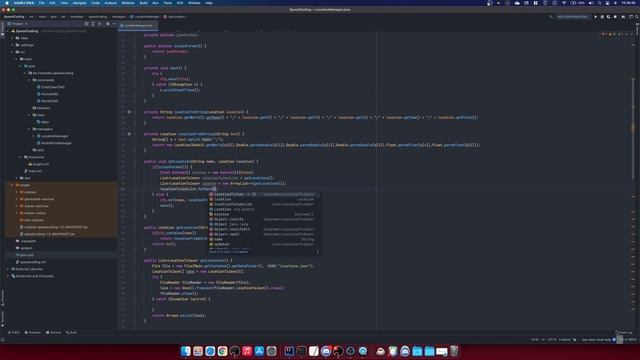Open the Project view selector dropdown
The height and width of the screenshot is (360, 640).
(x=18, y=24)
